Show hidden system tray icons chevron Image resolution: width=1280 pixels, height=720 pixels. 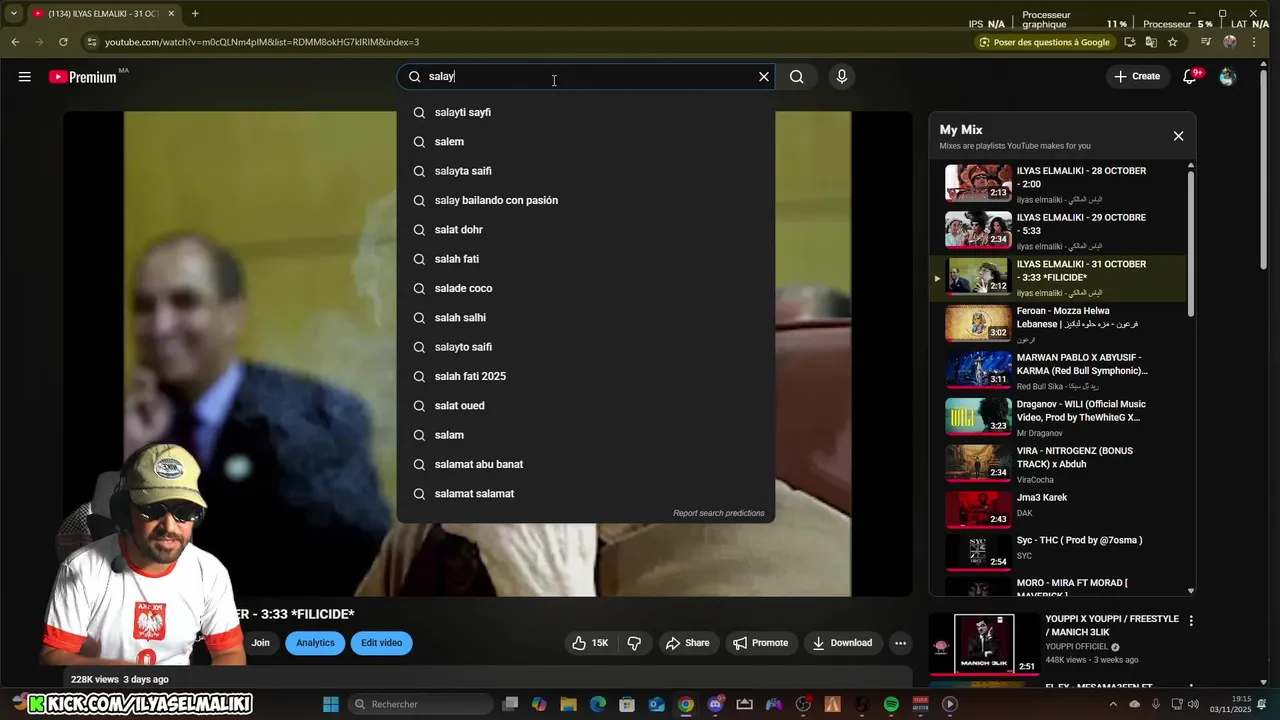click(x=1113, y=704)
